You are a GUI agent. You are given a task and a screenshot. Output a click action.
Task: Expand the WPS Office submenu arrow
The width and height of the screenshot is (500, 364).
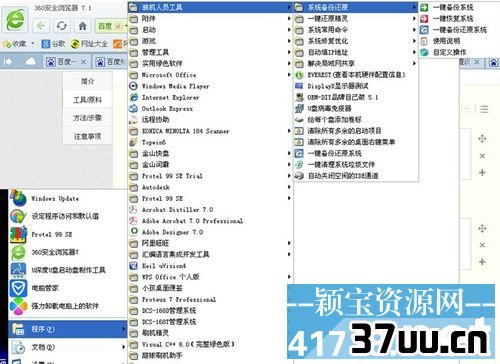(x=289, y=277)
